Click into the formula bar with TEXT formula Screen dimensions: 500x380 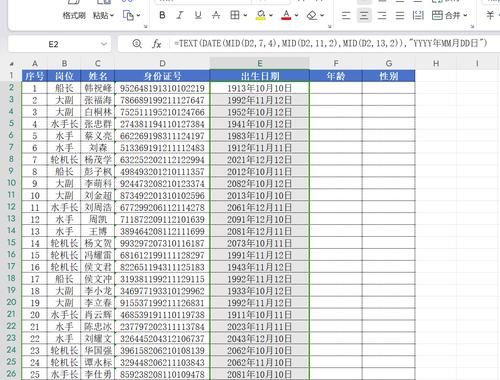(331, 43)
